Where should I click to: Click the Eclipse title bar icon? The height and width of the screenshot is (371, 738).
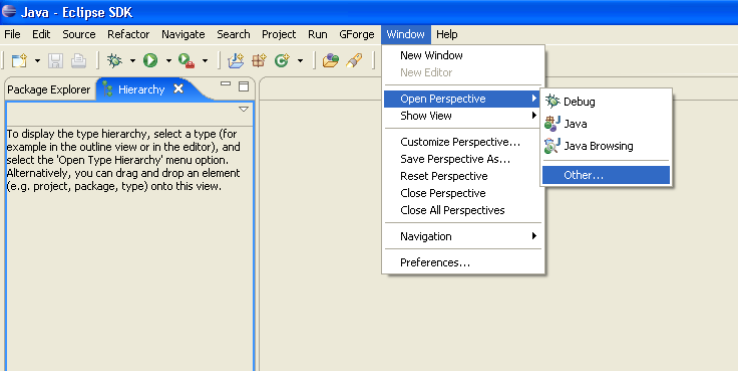click(x=8, y=11)
